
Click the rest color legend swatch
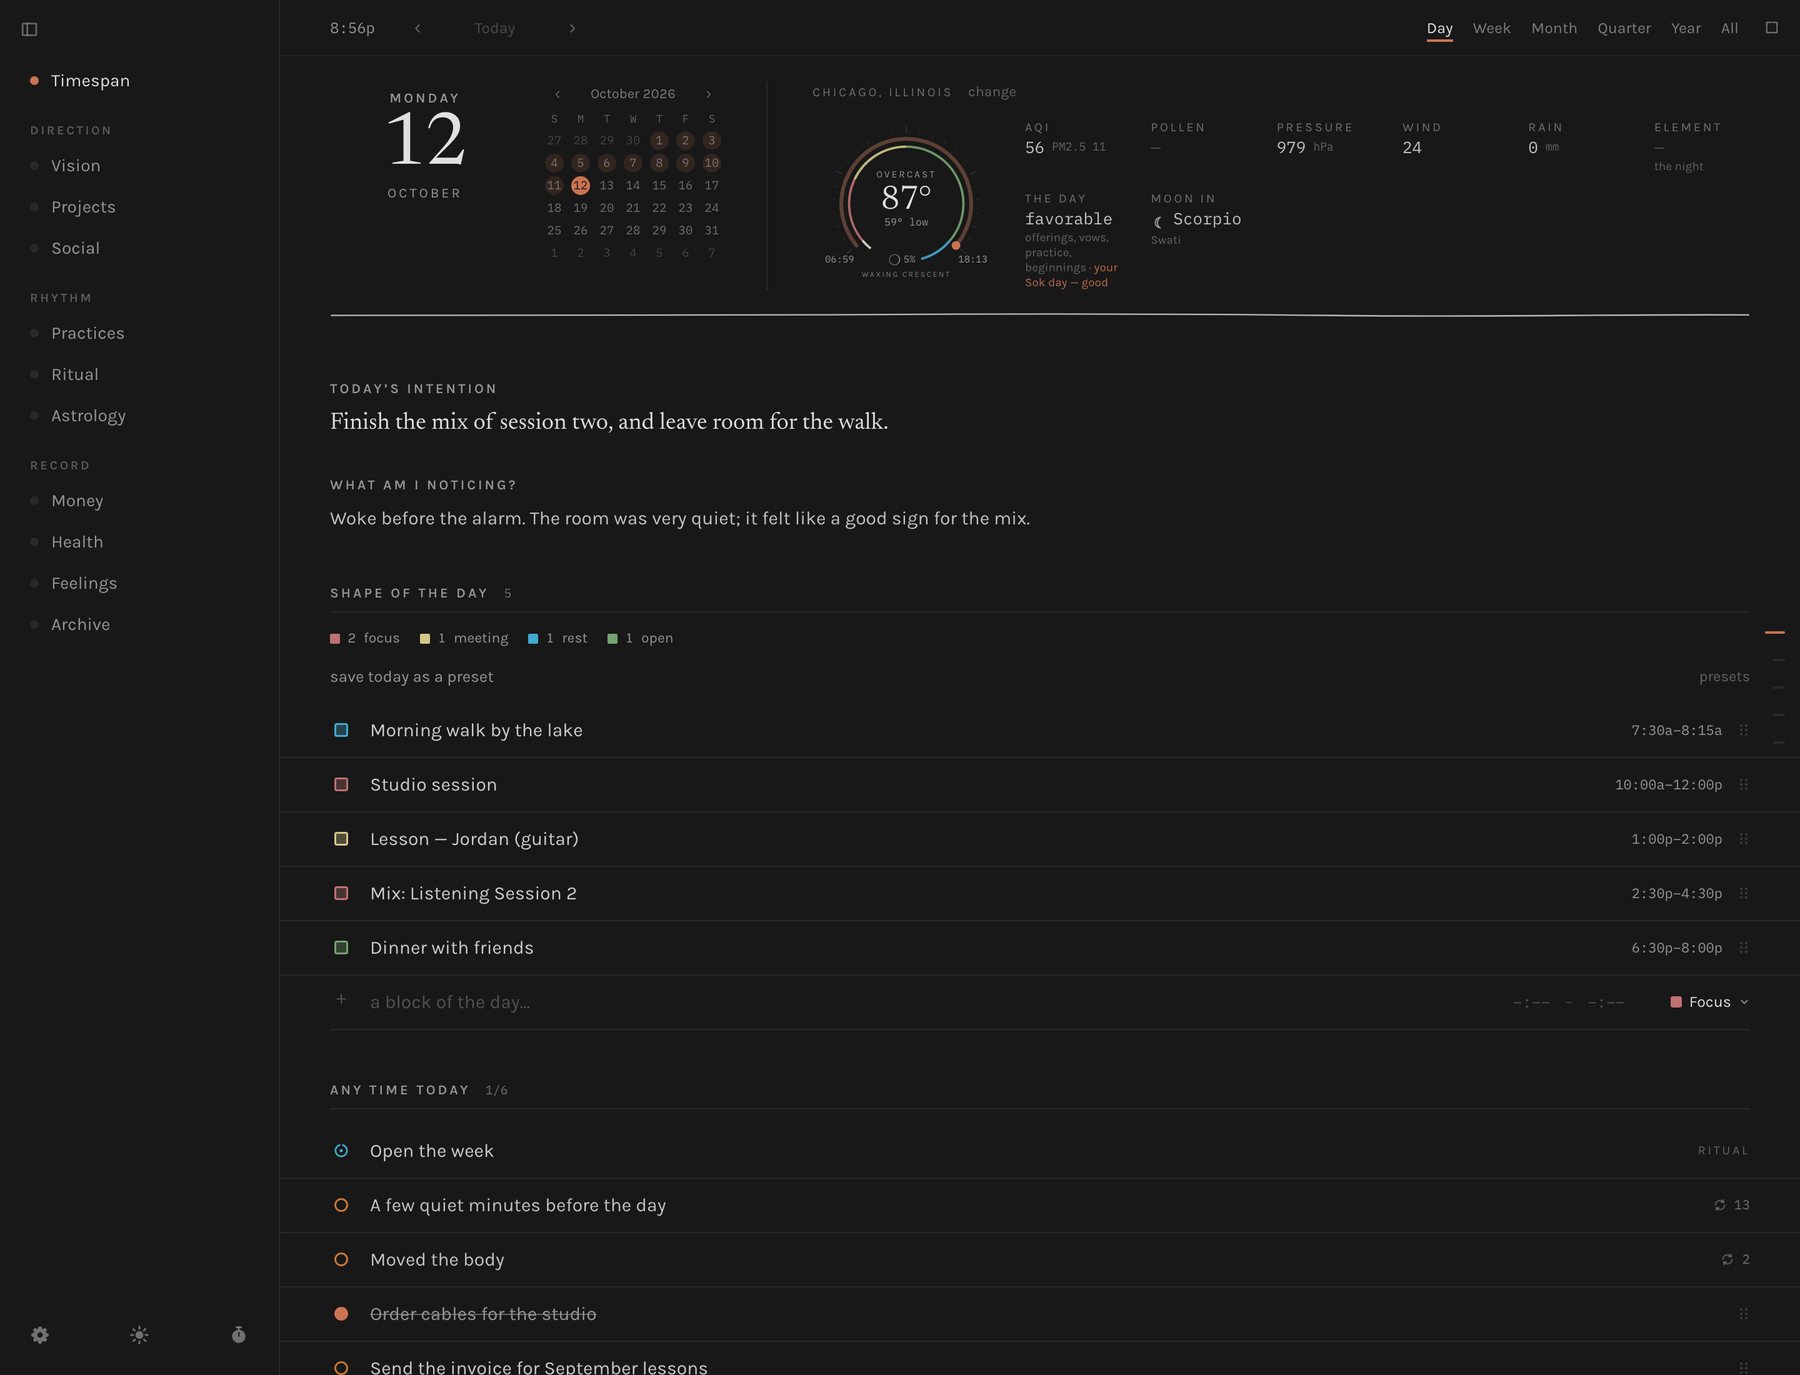[533, 639]
